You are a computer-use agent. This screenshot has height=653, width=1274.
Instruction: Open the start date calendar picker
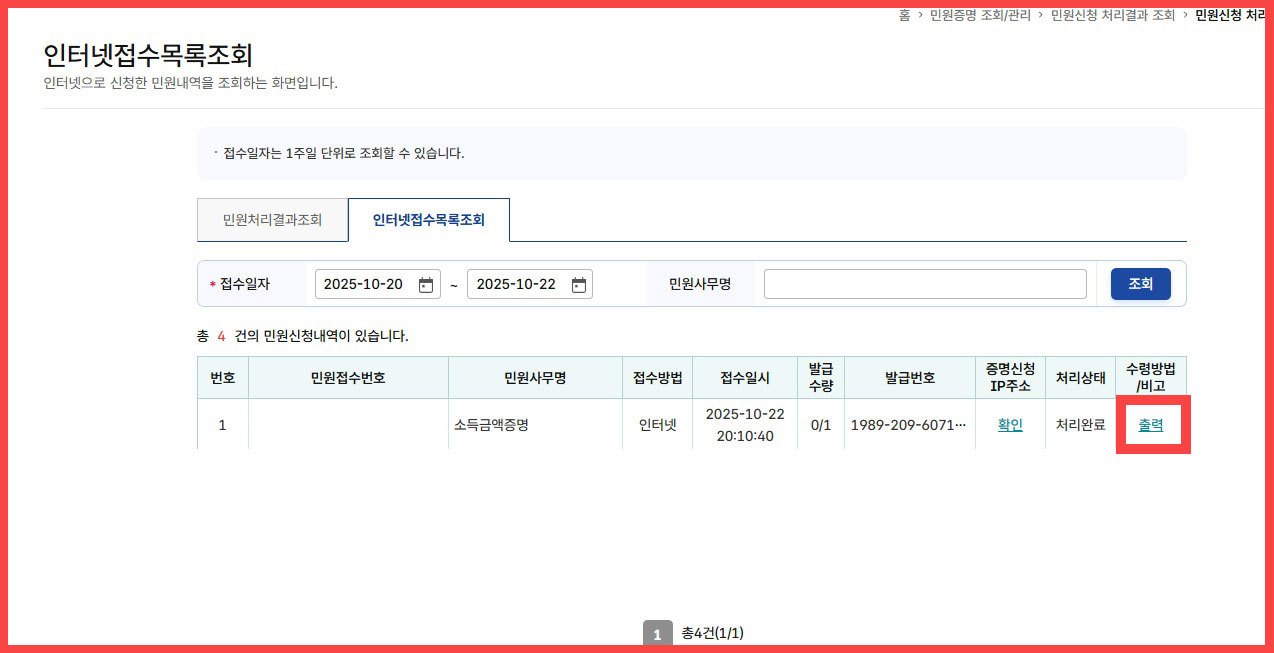click(426, 283)
